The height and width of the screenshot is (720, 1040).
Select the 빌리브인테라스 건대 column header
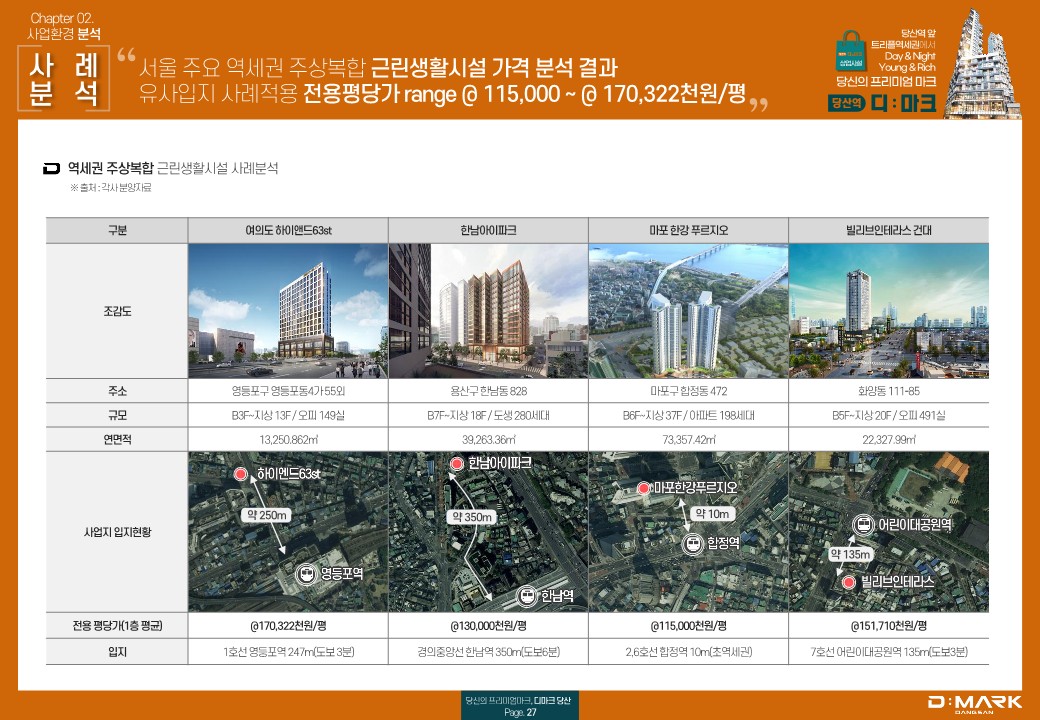(x=889, y=231)
